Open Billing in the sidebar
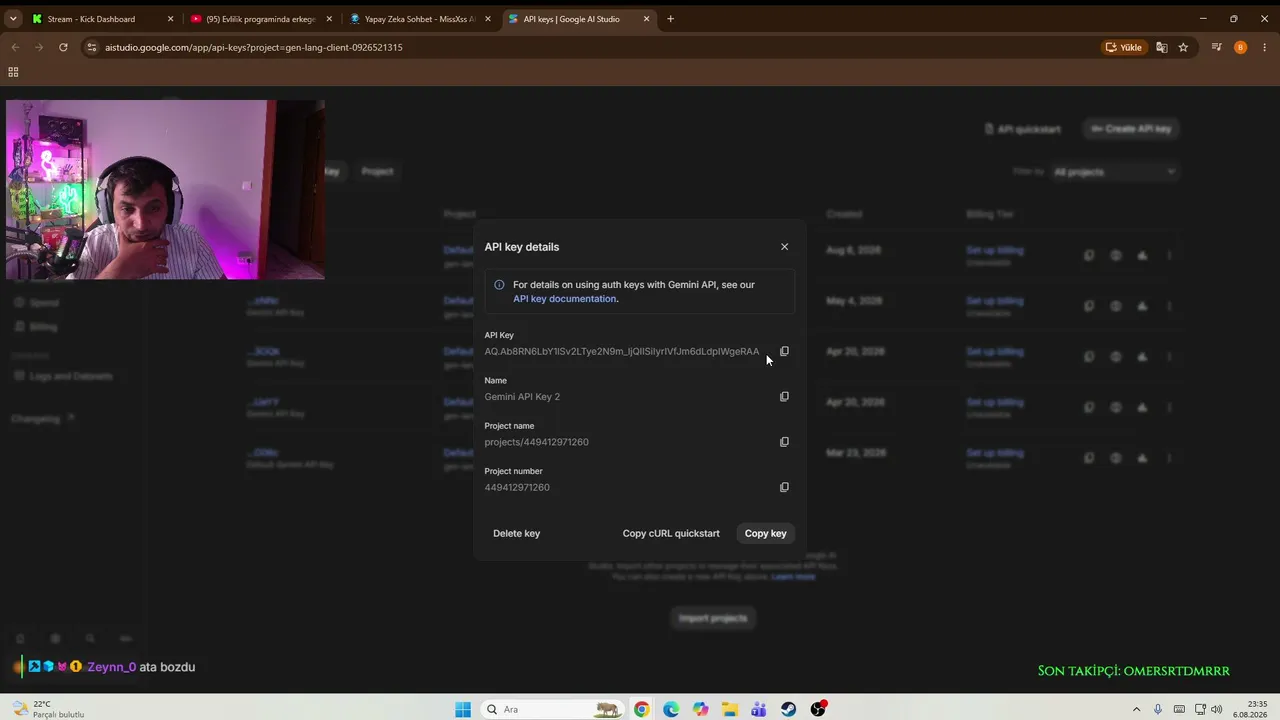 pos(36,326)
